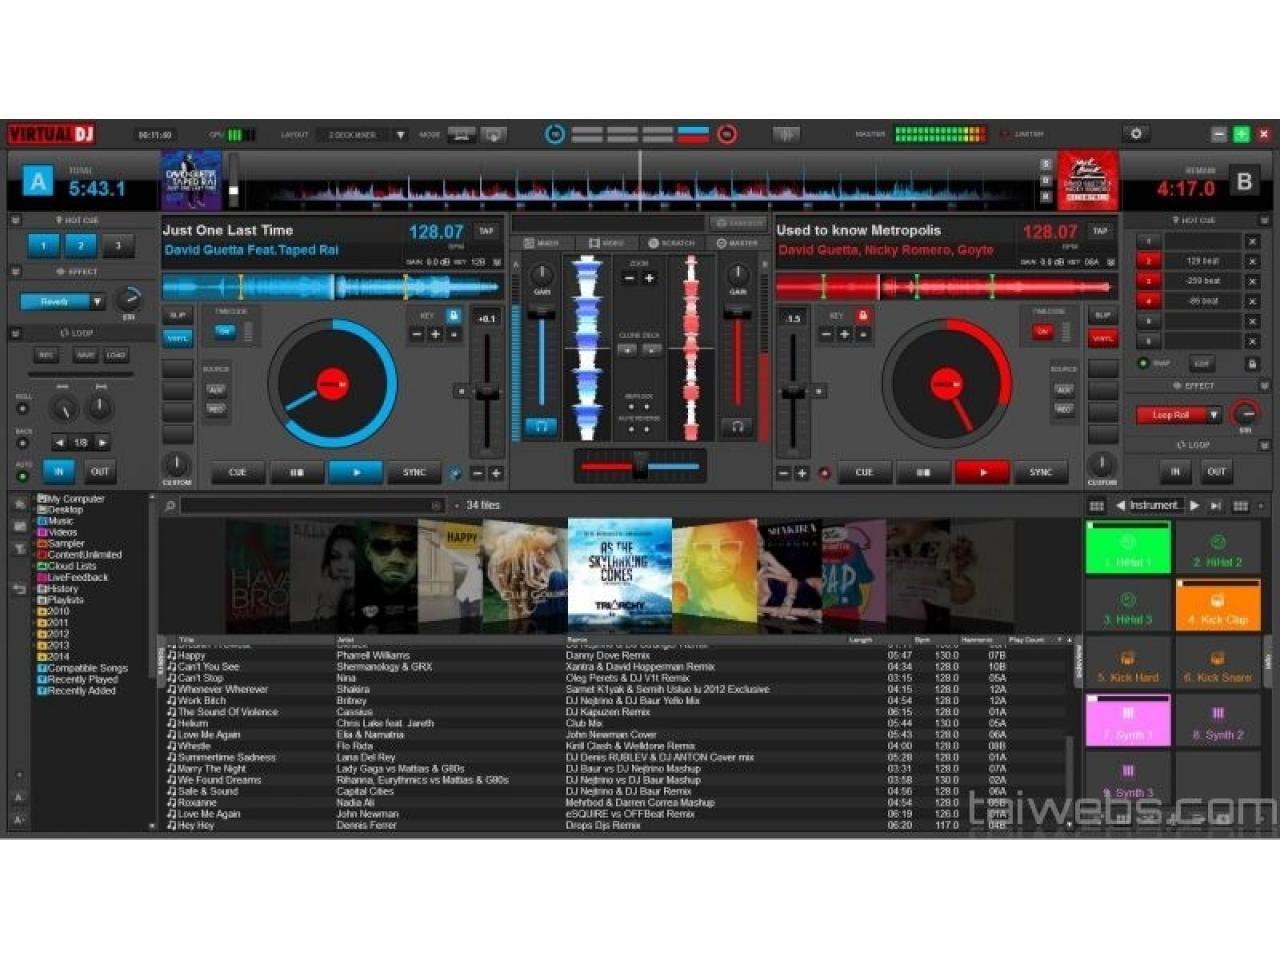Set loop OUT on deck B
This screenshot has height=960, width=1280.
point(1216,471)
